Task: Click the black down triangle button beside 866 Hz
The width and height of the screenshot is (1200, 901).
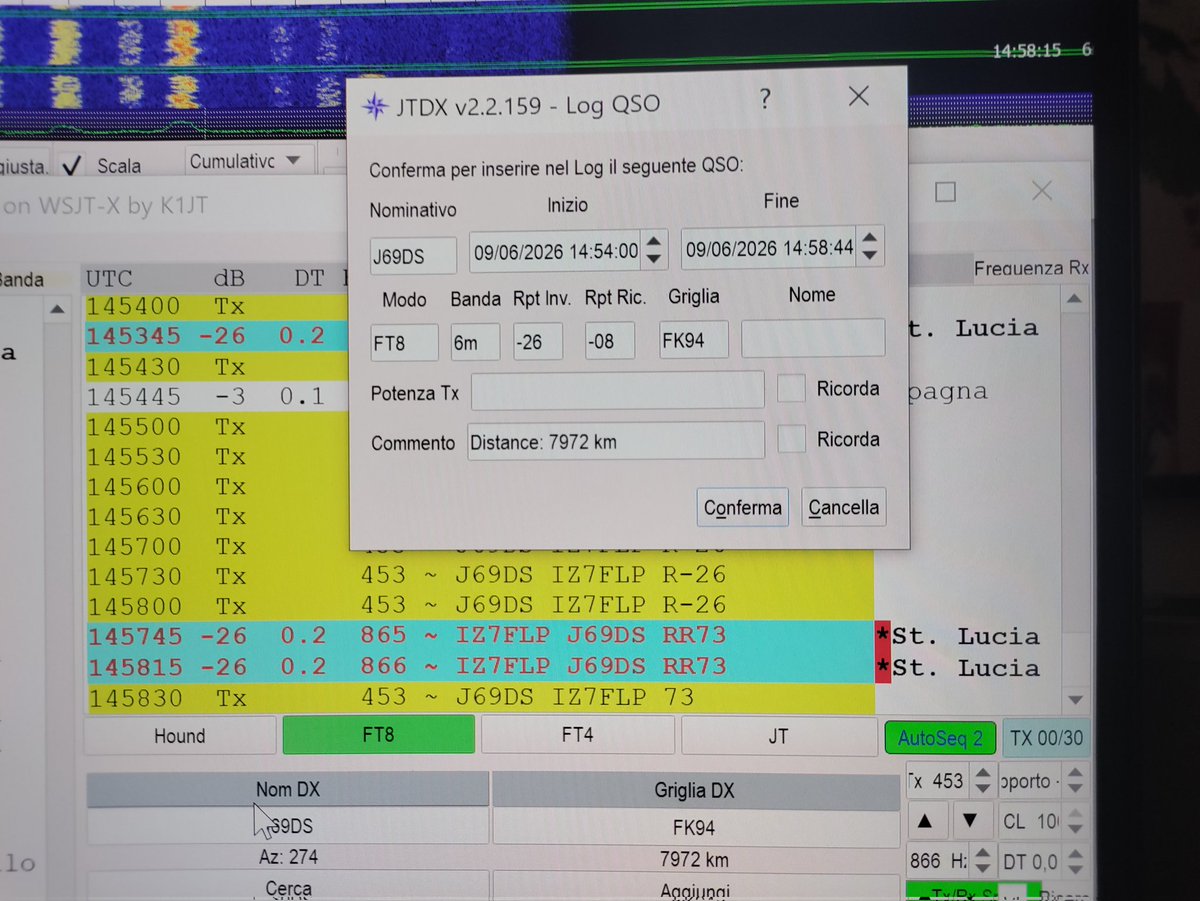Action: tap(970, 822)
